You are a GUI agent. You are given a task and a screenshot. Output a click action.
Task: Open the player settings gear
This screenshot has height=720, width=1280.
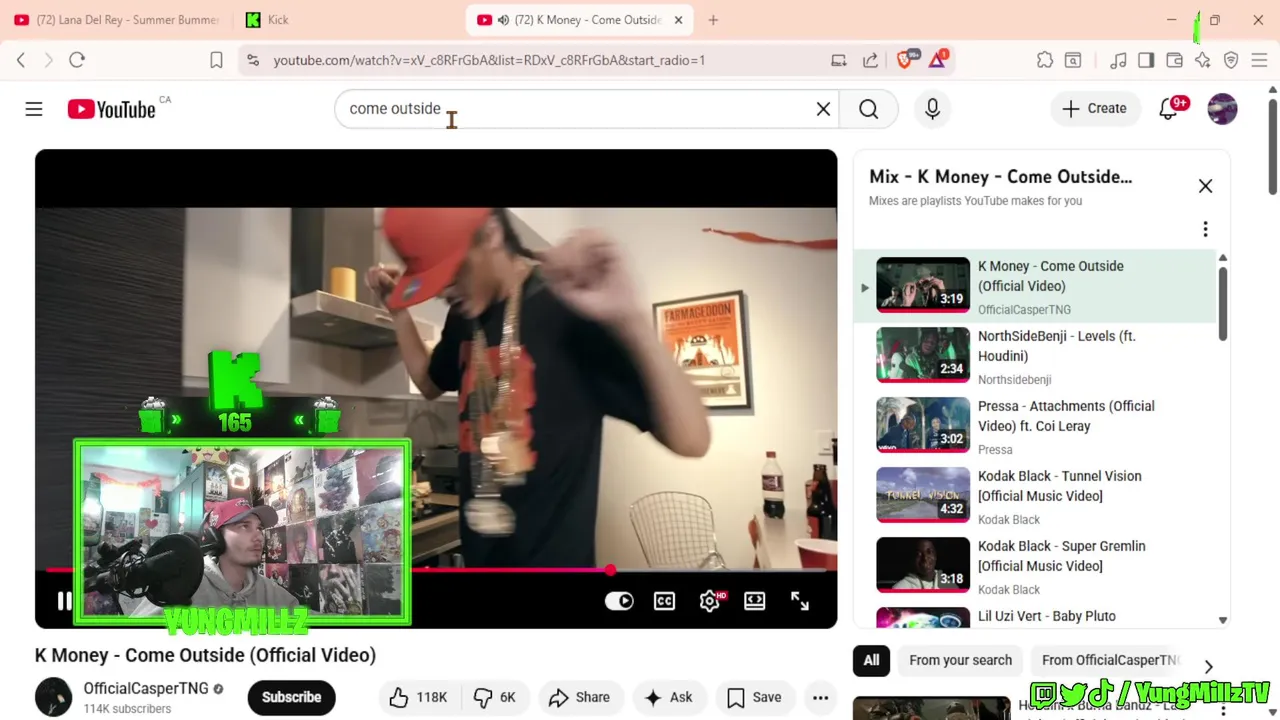tap(710, 601)
